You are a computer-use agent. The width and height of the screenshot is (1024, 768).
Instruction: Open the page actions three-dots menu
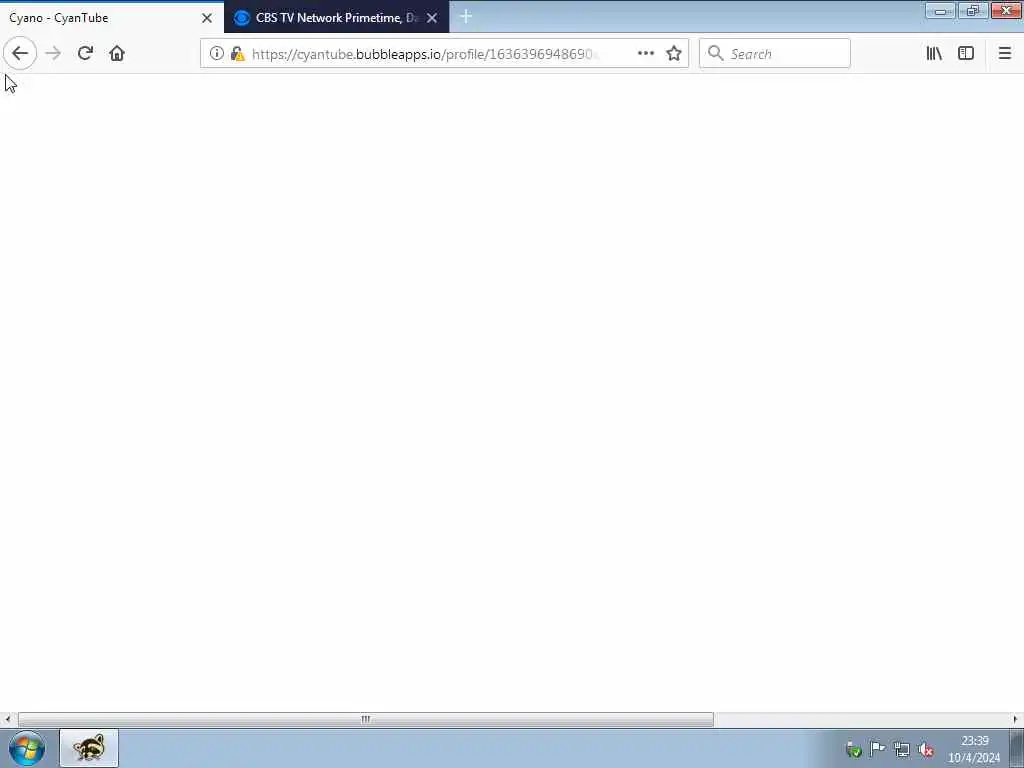tap(645, 54)
